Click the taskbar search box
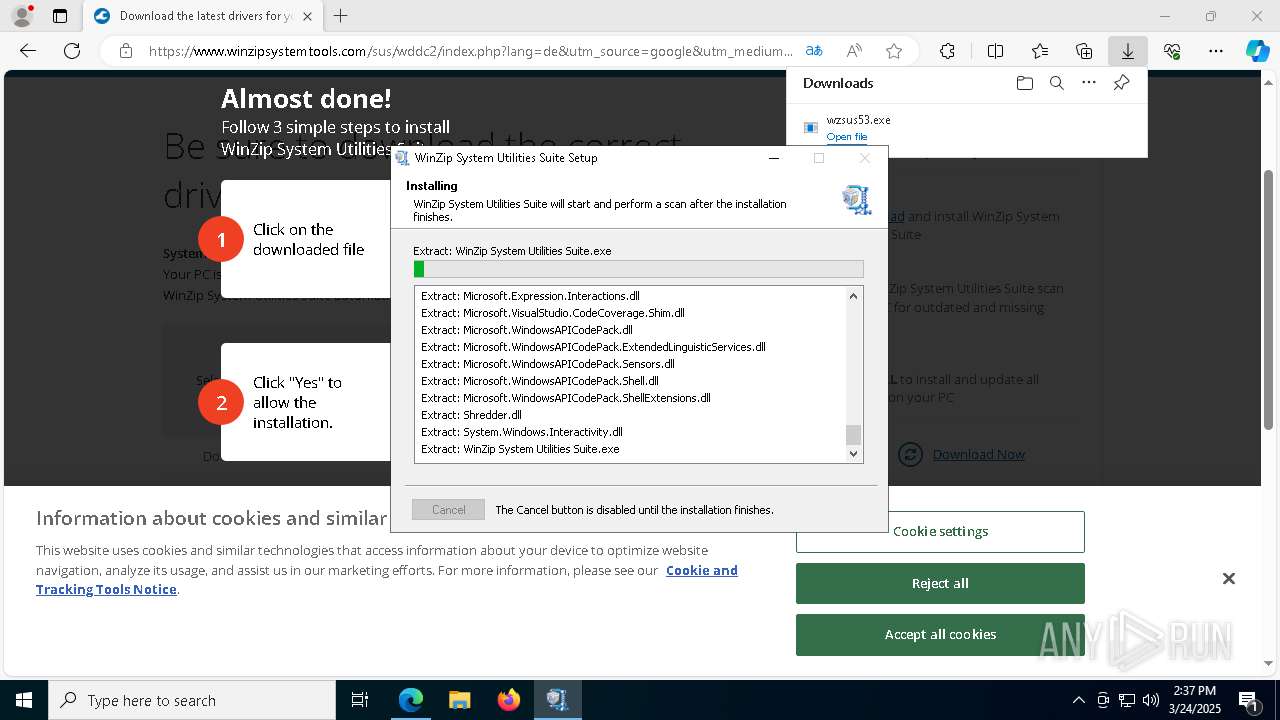 click(192, 700)
